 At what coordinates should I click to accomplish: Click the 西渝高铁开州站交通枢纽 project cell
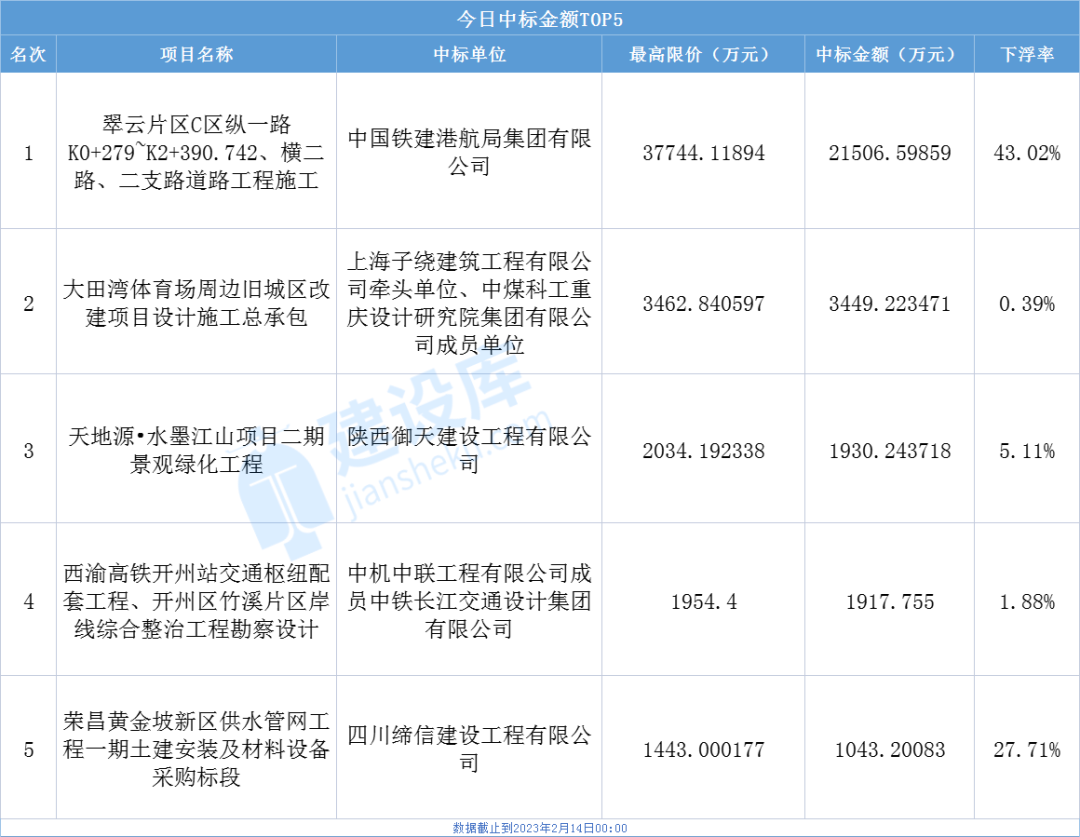point(196,602)
